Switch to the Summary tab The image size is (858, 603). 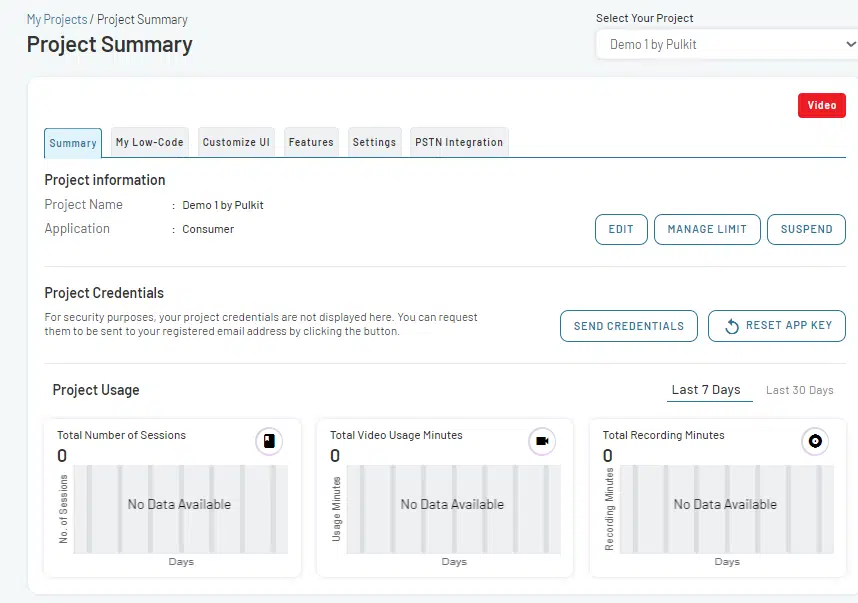(x=73, y=143)
